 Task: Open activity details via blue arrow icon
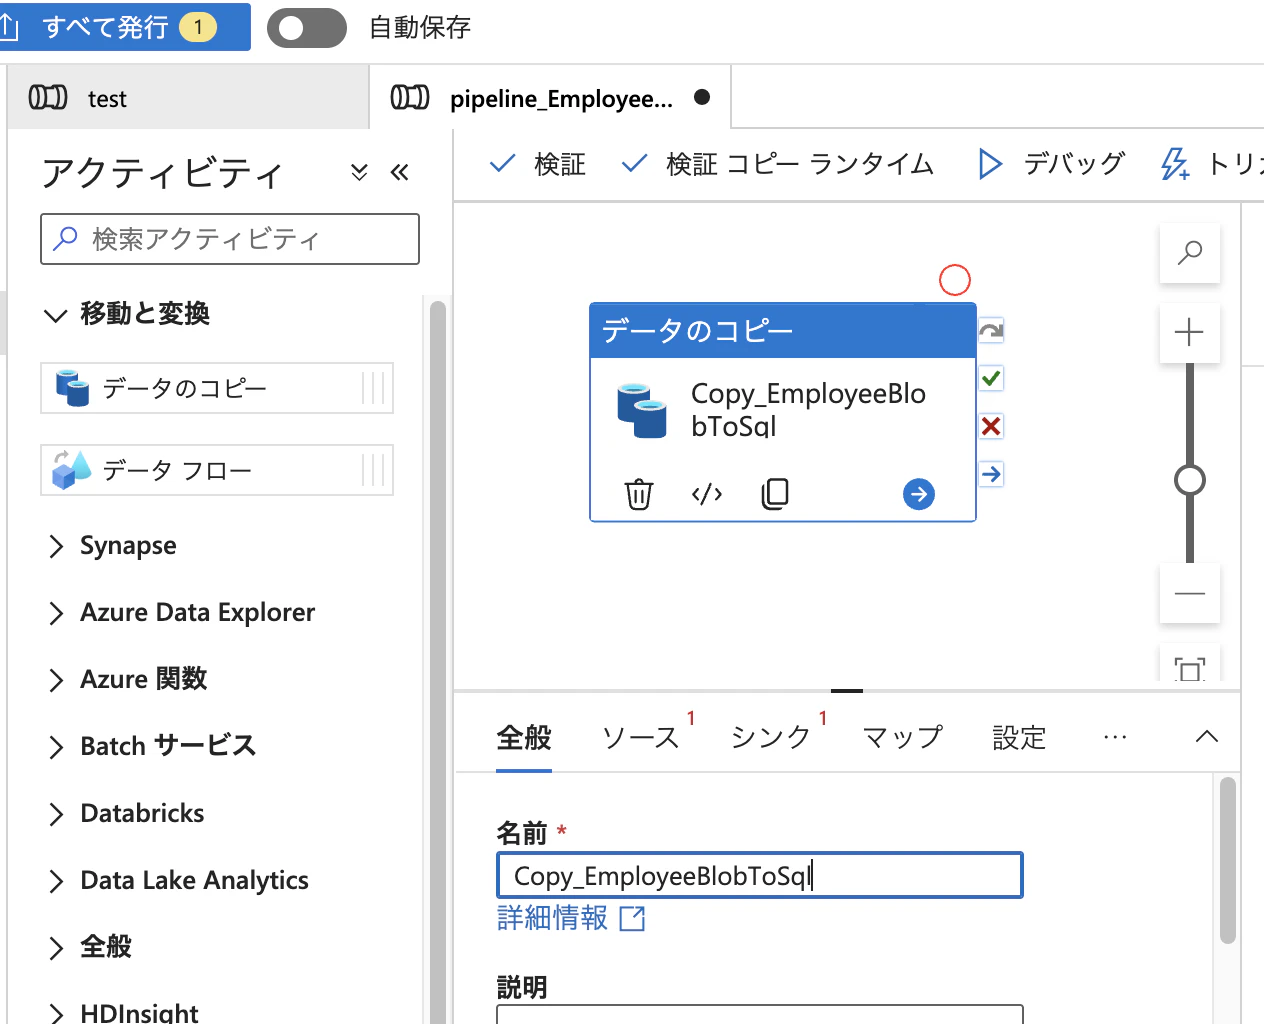click(918, 494)
